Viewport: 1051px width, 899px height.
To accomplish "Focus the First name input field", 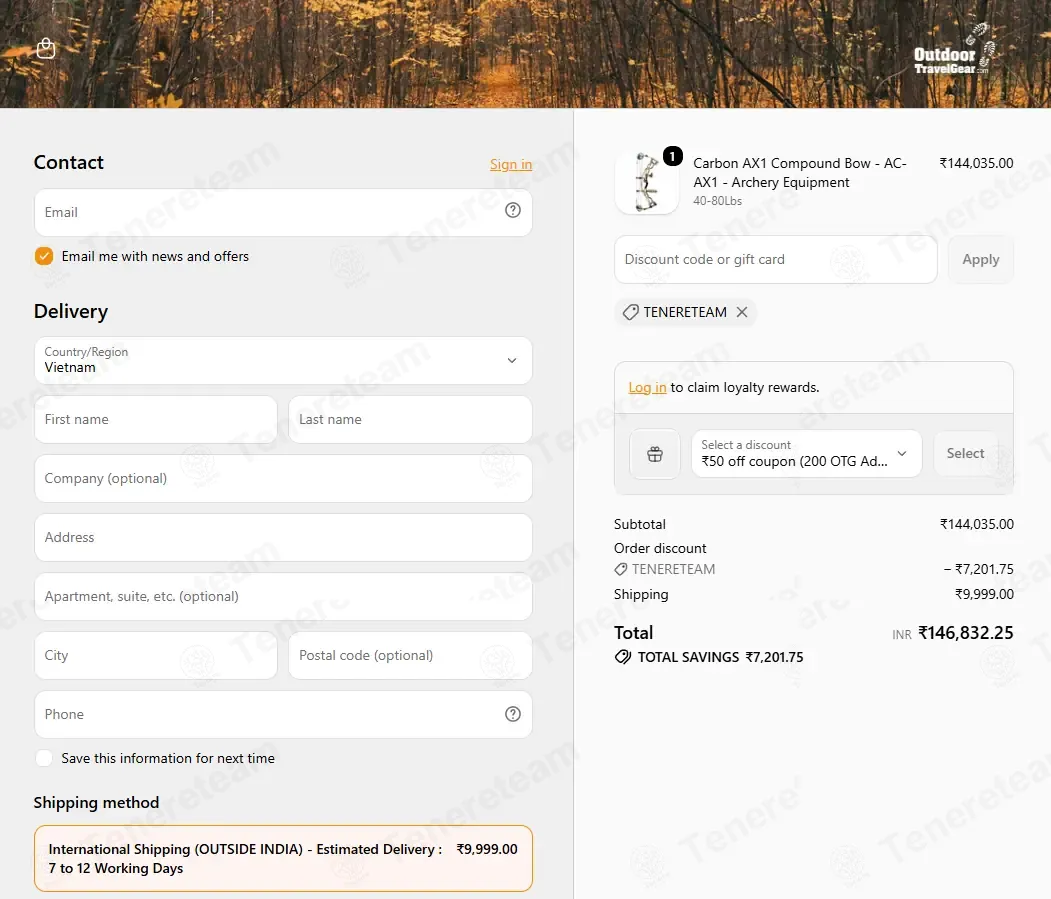I will (x=156, y=420).
